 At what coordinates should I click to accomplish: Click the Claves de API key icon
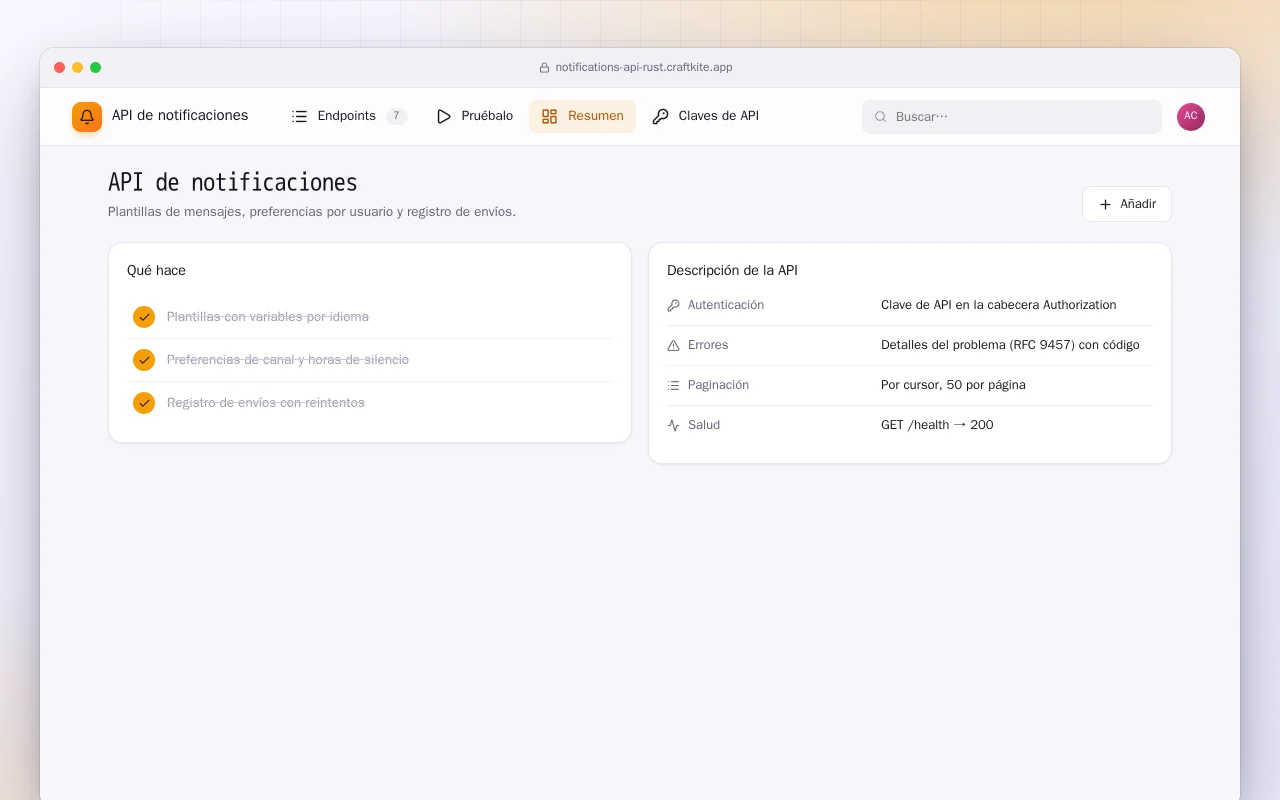660,116
